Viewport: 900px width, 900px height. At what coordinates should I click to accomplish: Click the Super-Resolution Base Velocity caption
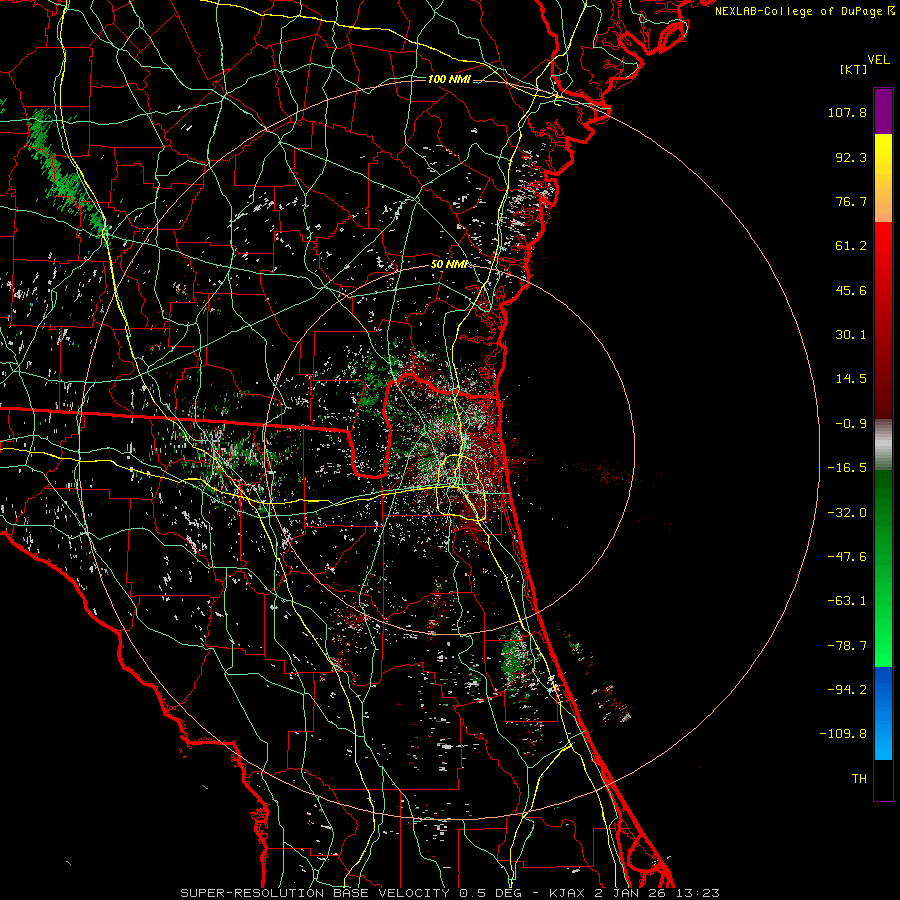[x=449, y=893]
